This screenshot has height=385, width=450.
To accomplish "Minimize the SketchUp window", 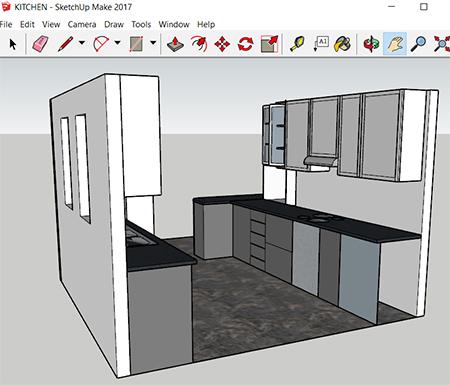I will tap(392, 6).
